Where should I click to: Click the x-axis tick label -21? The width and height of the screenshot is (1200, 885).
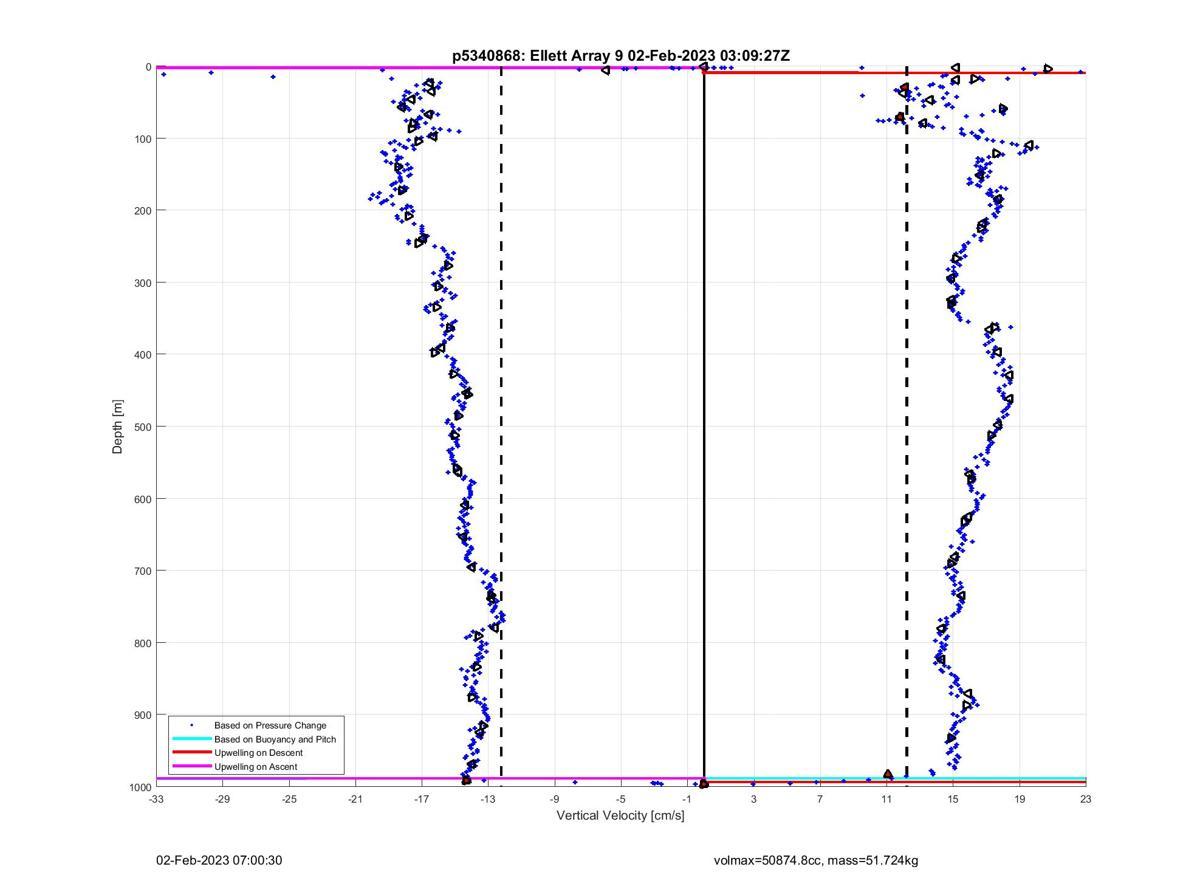[x=355, y=799]
